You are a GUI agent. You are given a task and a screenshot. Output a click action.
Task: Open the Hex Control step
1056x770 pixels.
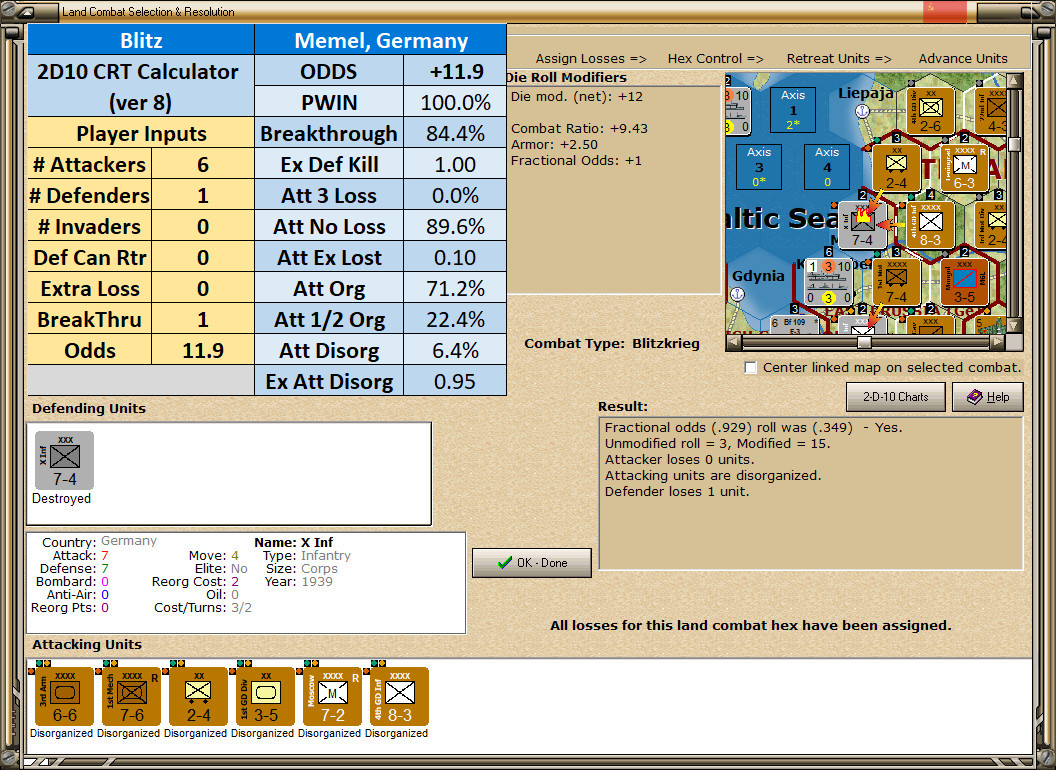coord(715,59)
